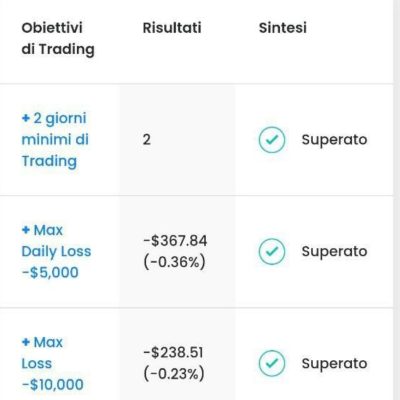Click Superato status in Max Daily Loss row

334,252
